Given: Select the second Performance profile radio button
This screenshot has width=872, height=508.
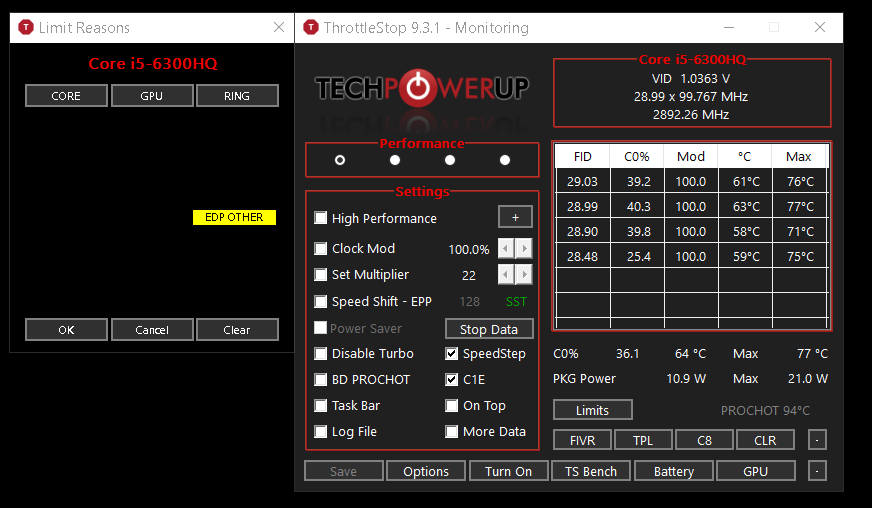Looking at the screenshot, I should click(395, 160).
